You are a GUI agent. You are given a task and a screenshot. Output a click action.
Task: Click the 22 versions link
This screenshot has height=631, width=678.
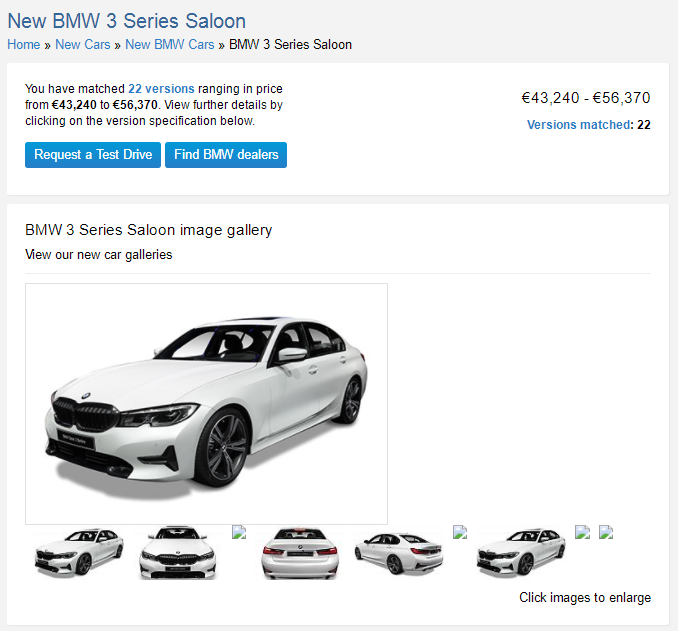click(161, 89)
